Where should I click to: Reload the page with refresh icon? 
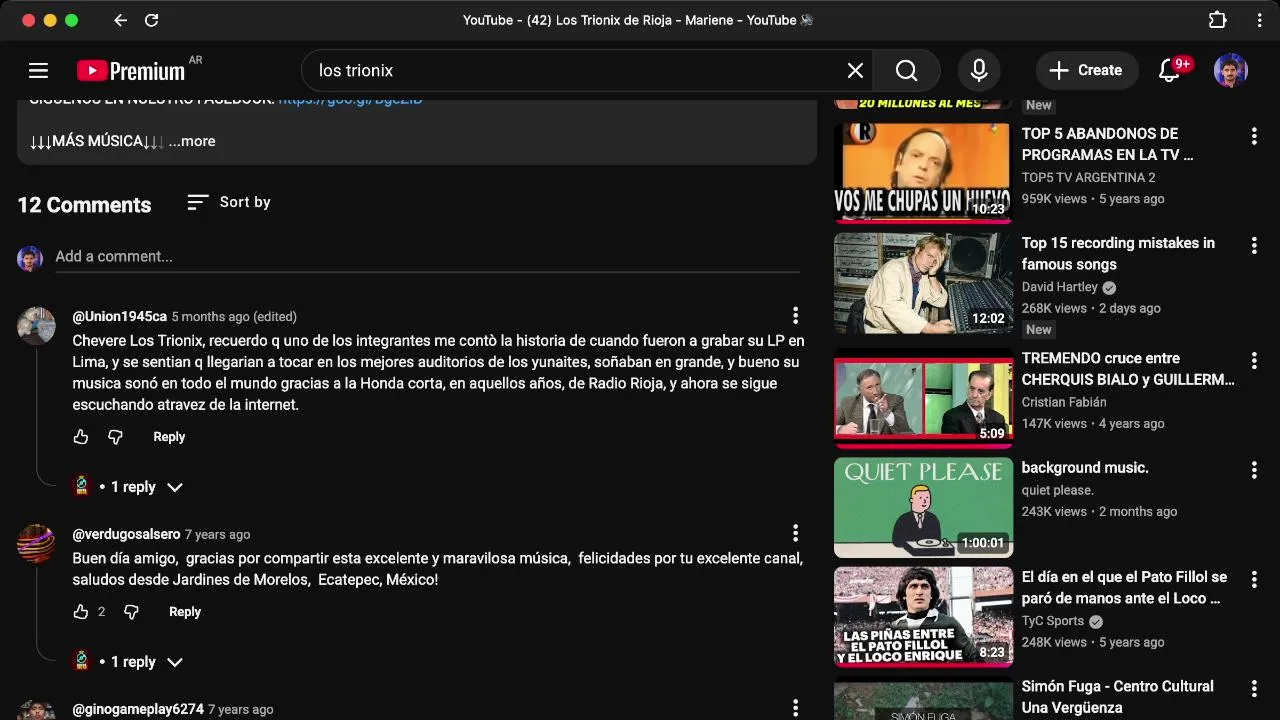pyautogui.click(x=152, y=20)
